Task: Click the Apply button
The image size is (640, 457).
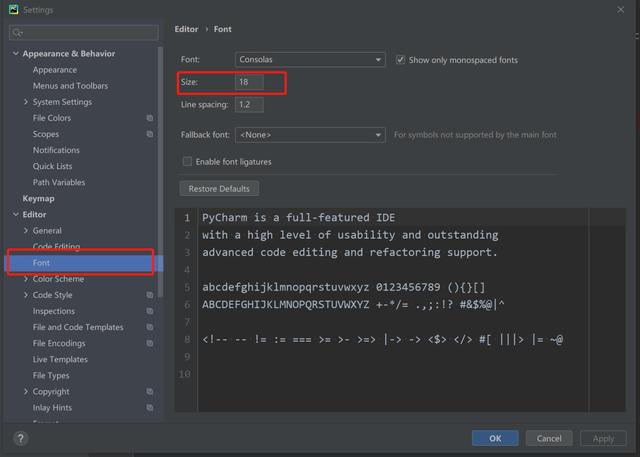Action: click(603, 438)
